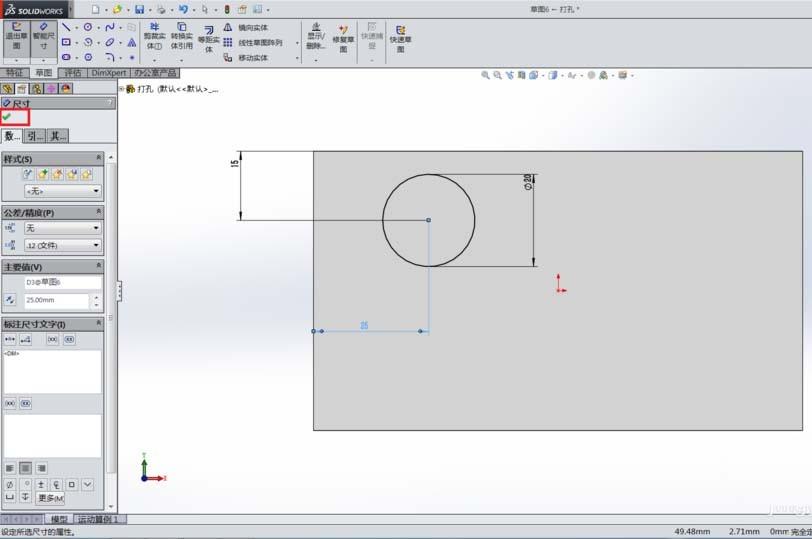Click the plus/minus symbol button

41,485
